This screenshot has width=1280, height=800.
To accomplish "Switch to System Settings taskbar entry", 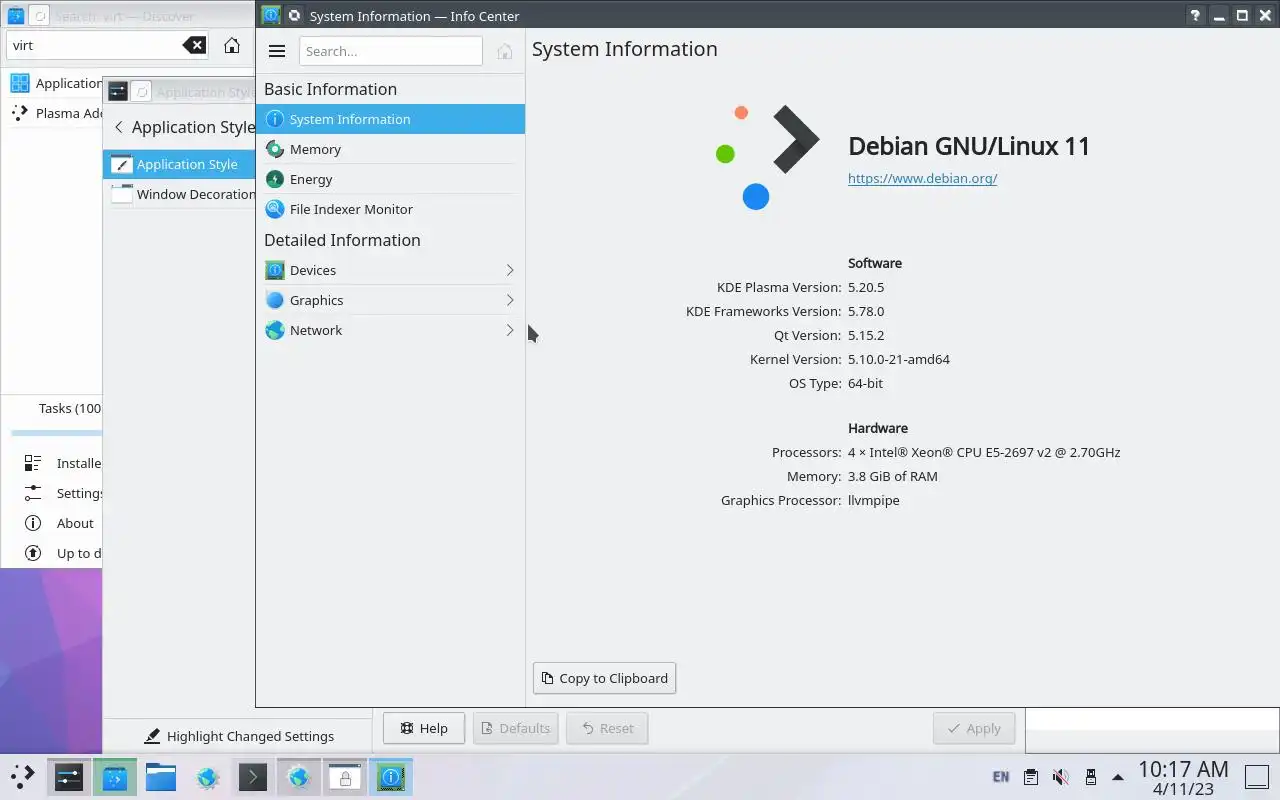I will click(x=69, y=777).
